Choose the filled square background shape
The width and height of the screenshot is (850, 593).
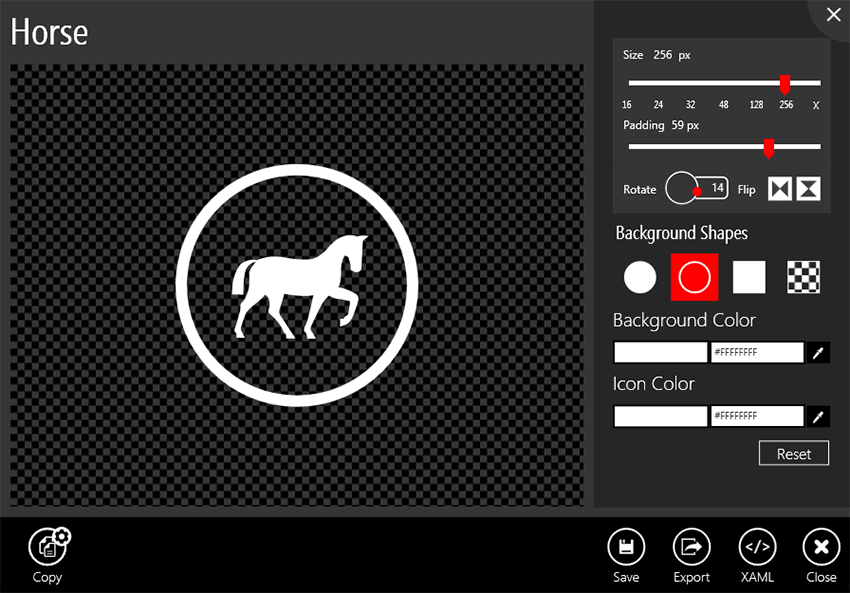point(749,277)
